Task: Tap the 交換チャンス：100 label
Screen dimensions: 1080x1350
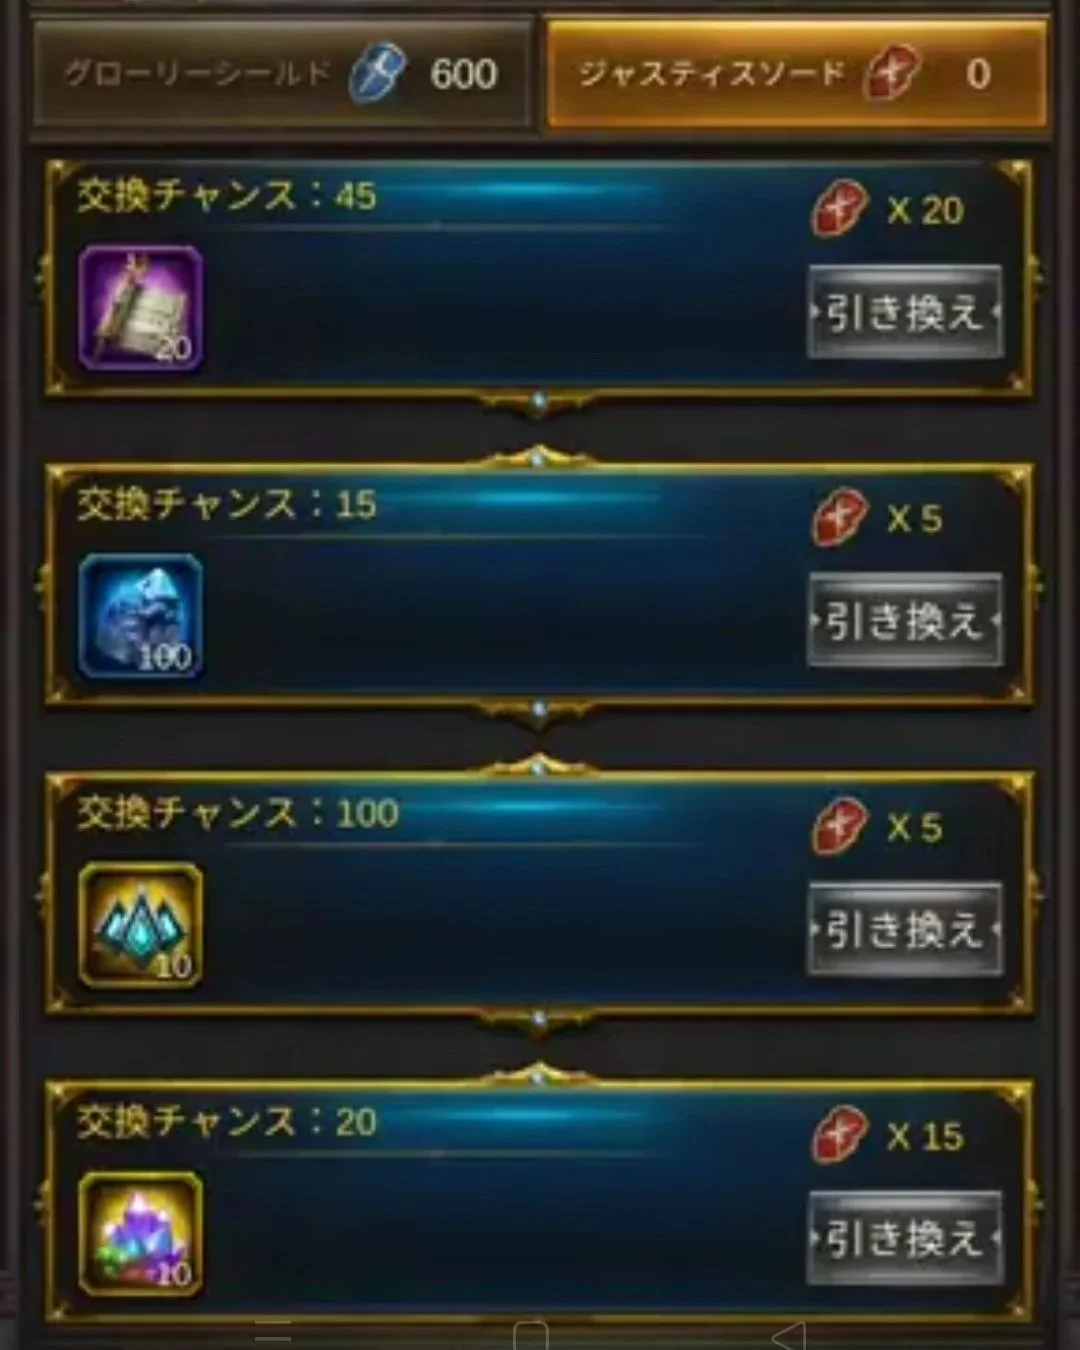Action: pos(238,813)
